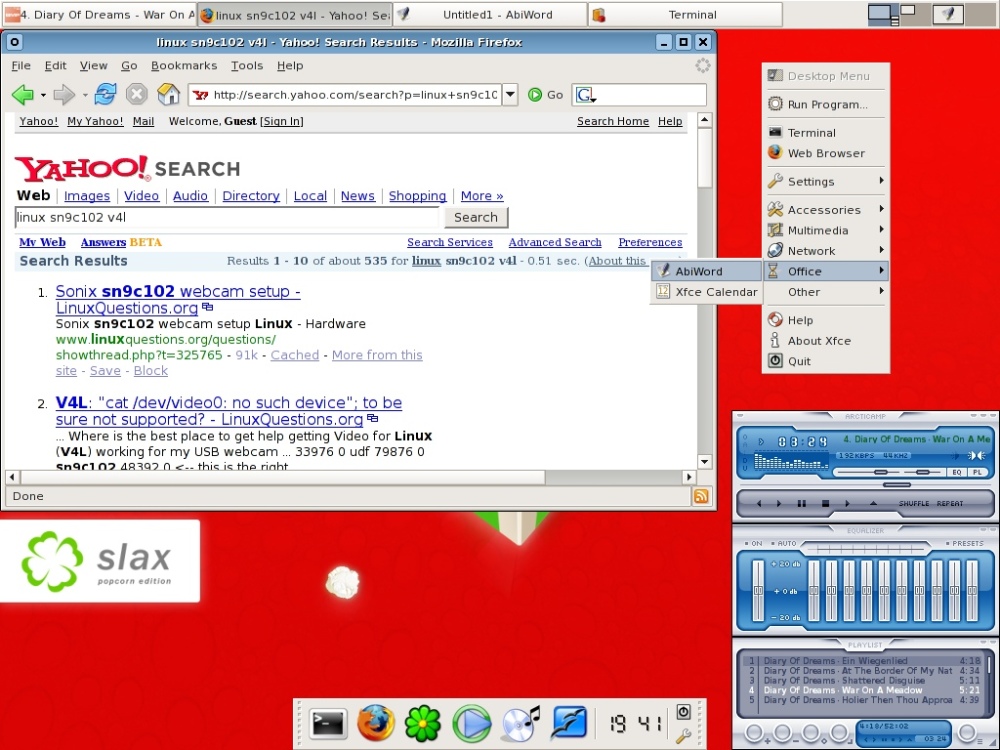Open Advanced Search link
1000x750 pixels.
pos(555,242)
